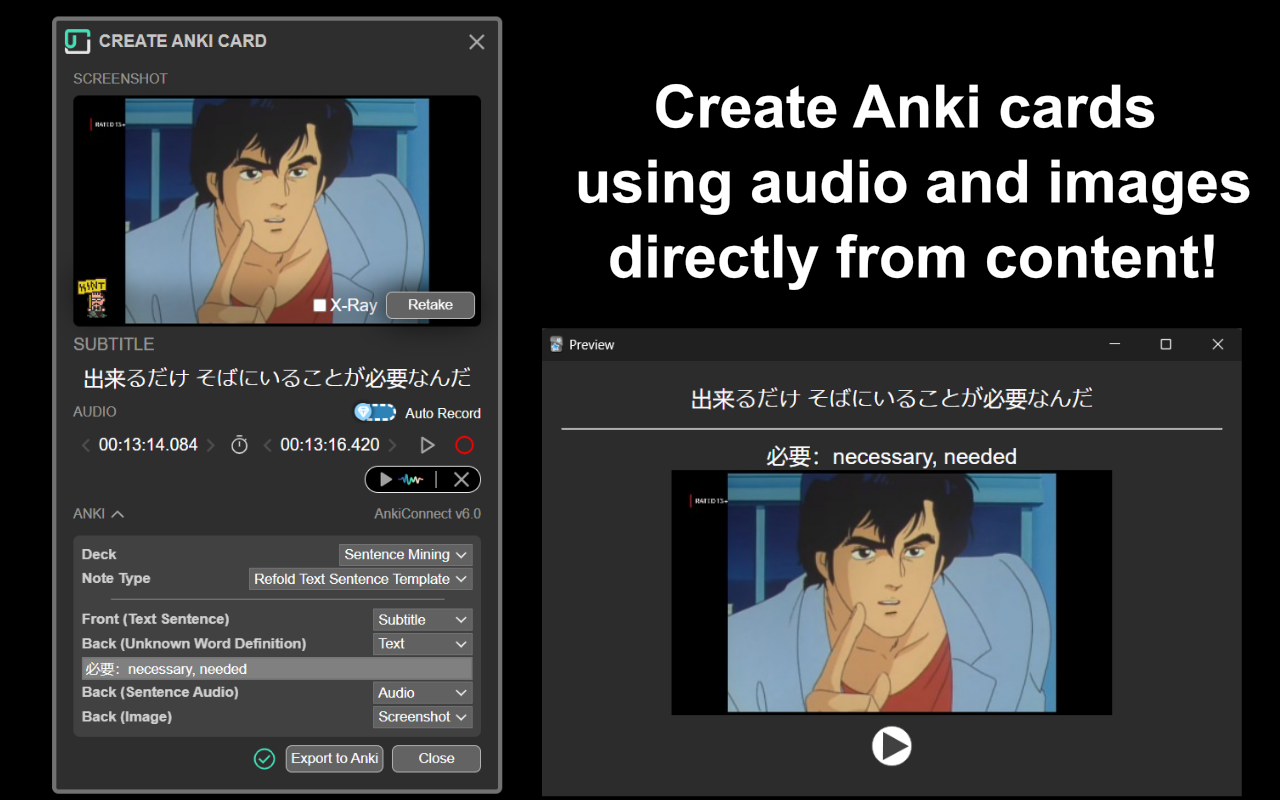This screenshot has height=800, width=1280.
Task: Open the Deck dropdown showing Sentence Mining
Action: coord(405,554)
